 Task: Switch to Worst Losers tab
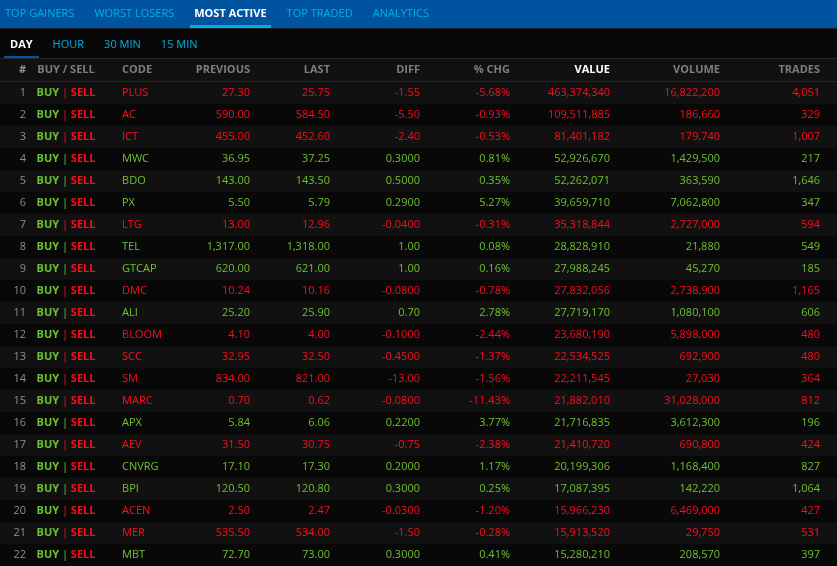tap(134, 13)
